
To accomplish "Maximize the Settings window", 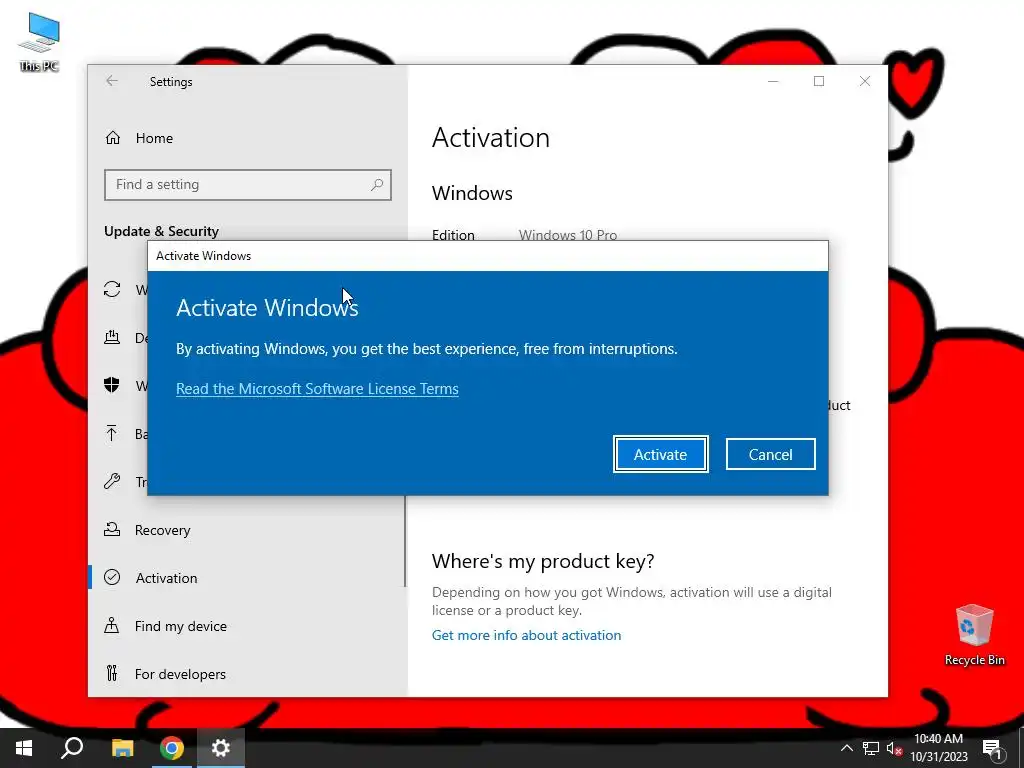I will 819,81.
